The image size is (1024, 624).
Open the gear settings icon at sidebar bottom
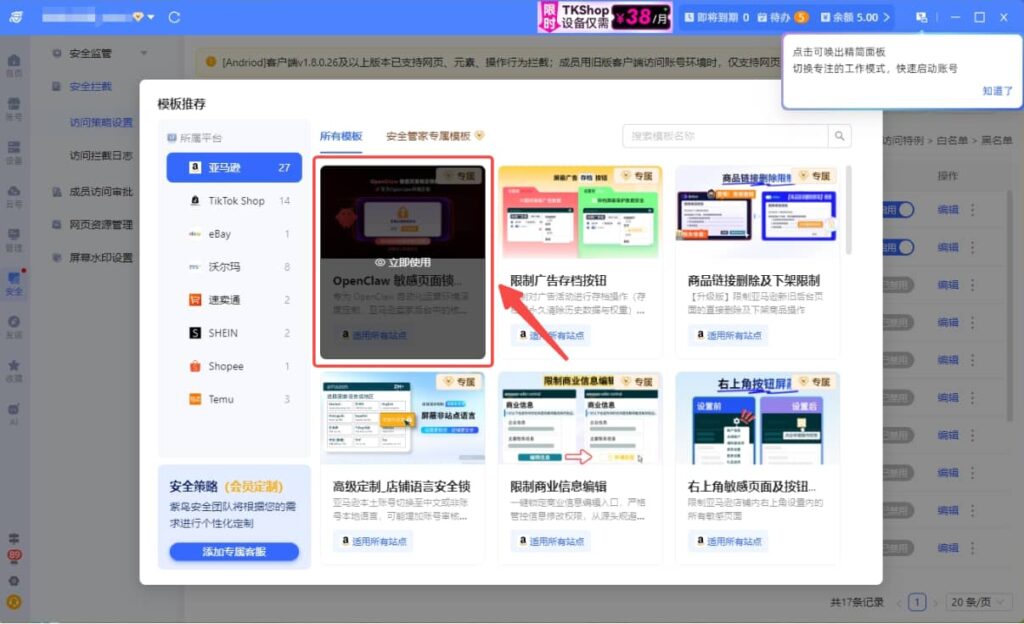click(x=14, y=581)
